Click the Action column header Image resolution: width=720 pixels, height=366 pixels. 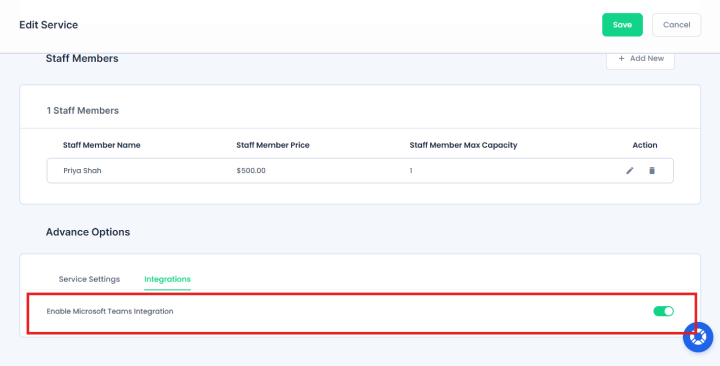coord(645,145)
